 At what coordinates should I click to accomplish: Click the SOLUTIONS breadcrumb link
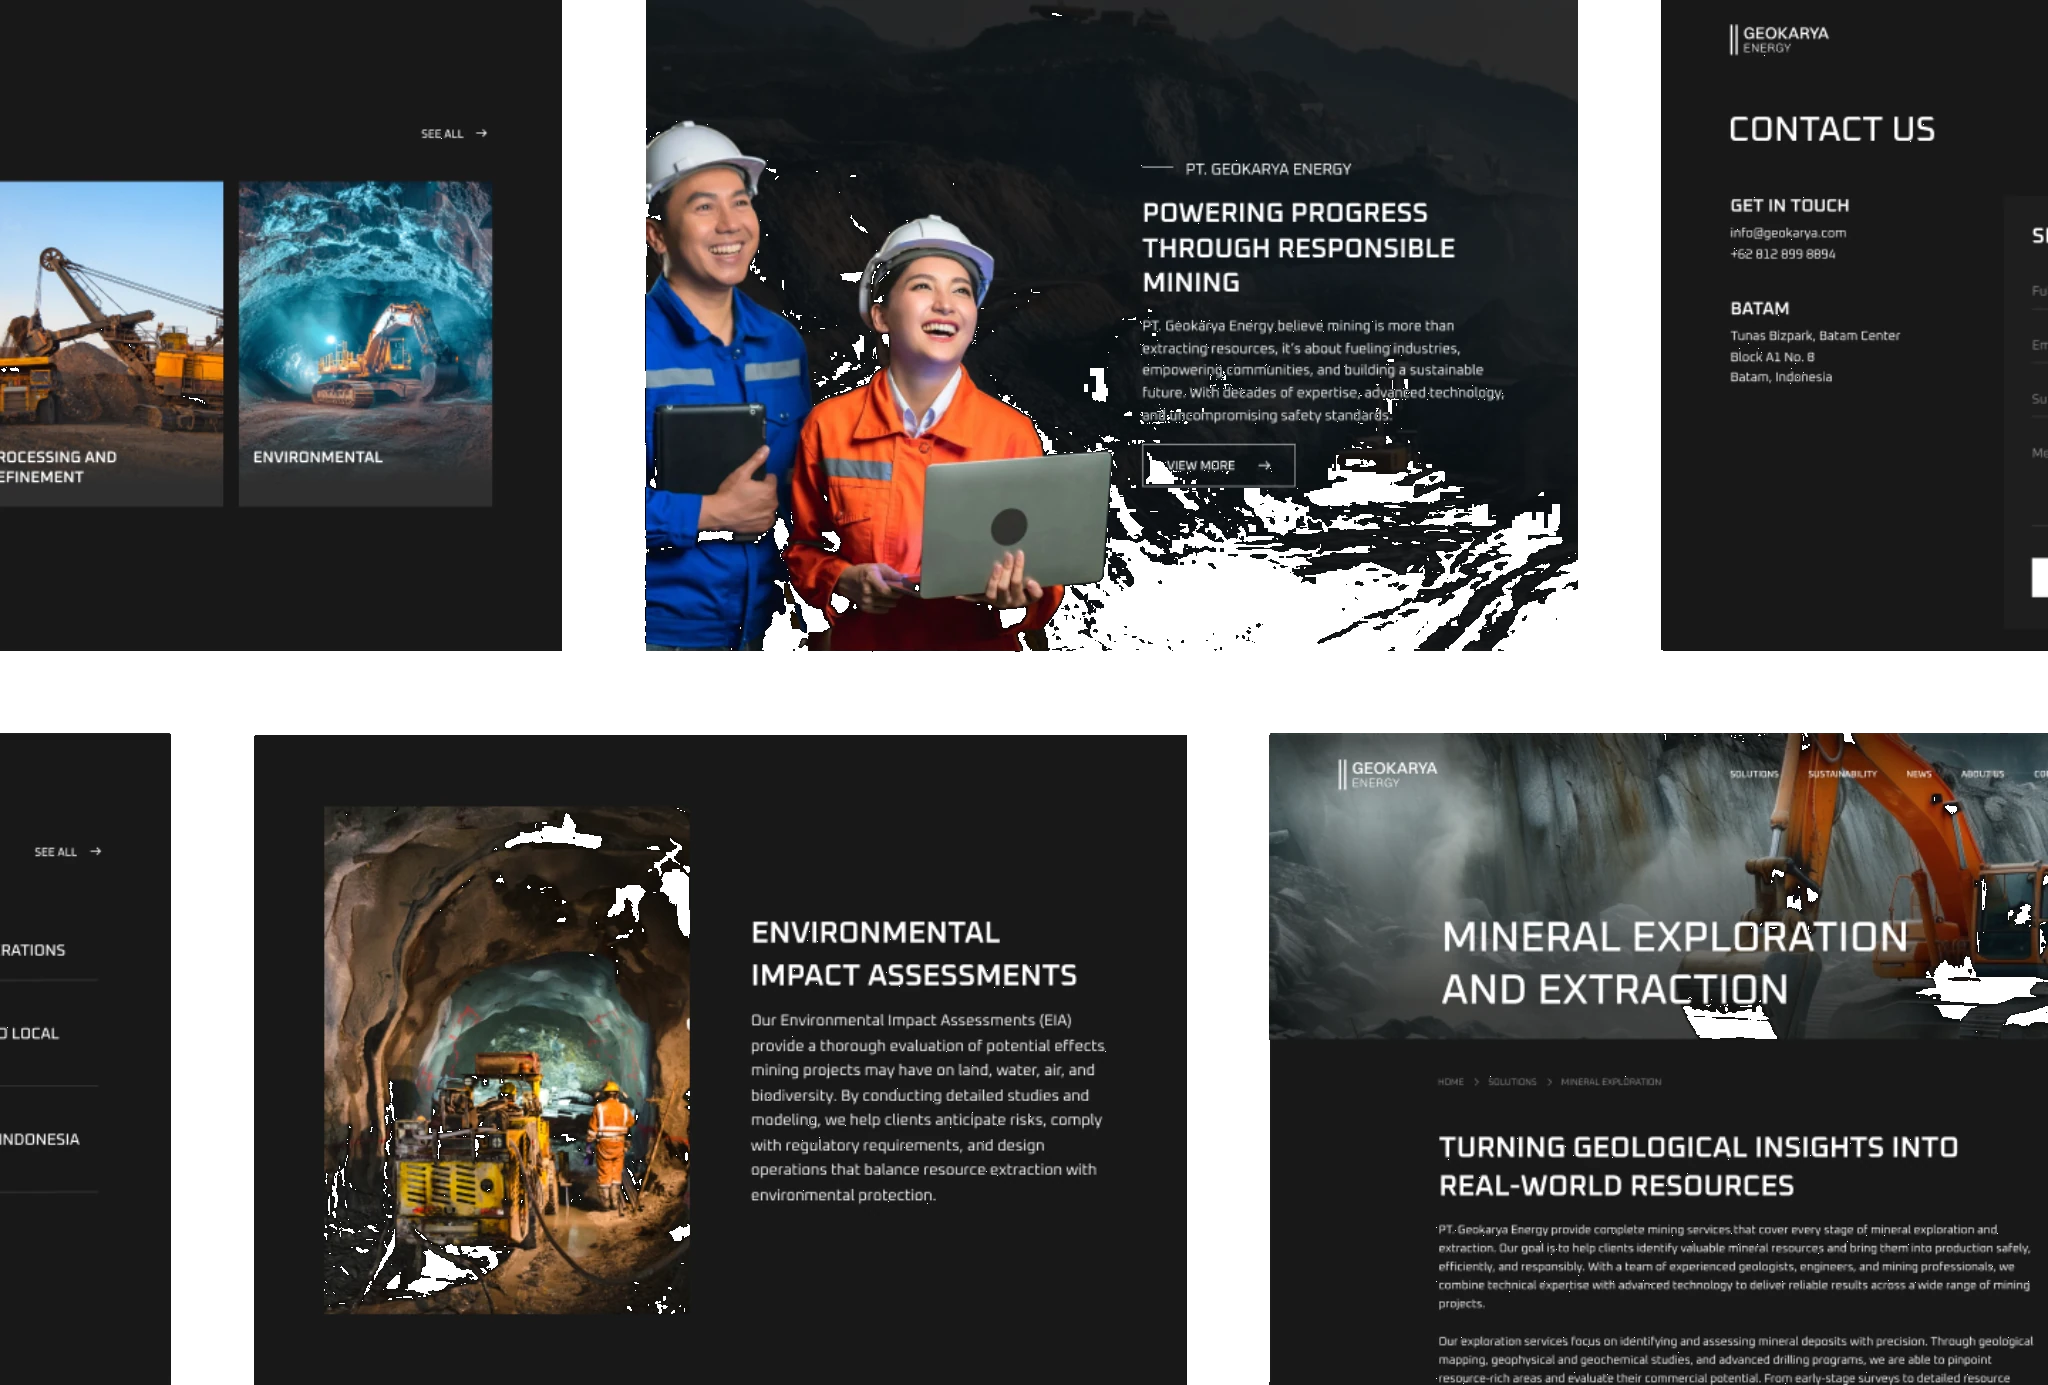click(x=1511, y=1082)
